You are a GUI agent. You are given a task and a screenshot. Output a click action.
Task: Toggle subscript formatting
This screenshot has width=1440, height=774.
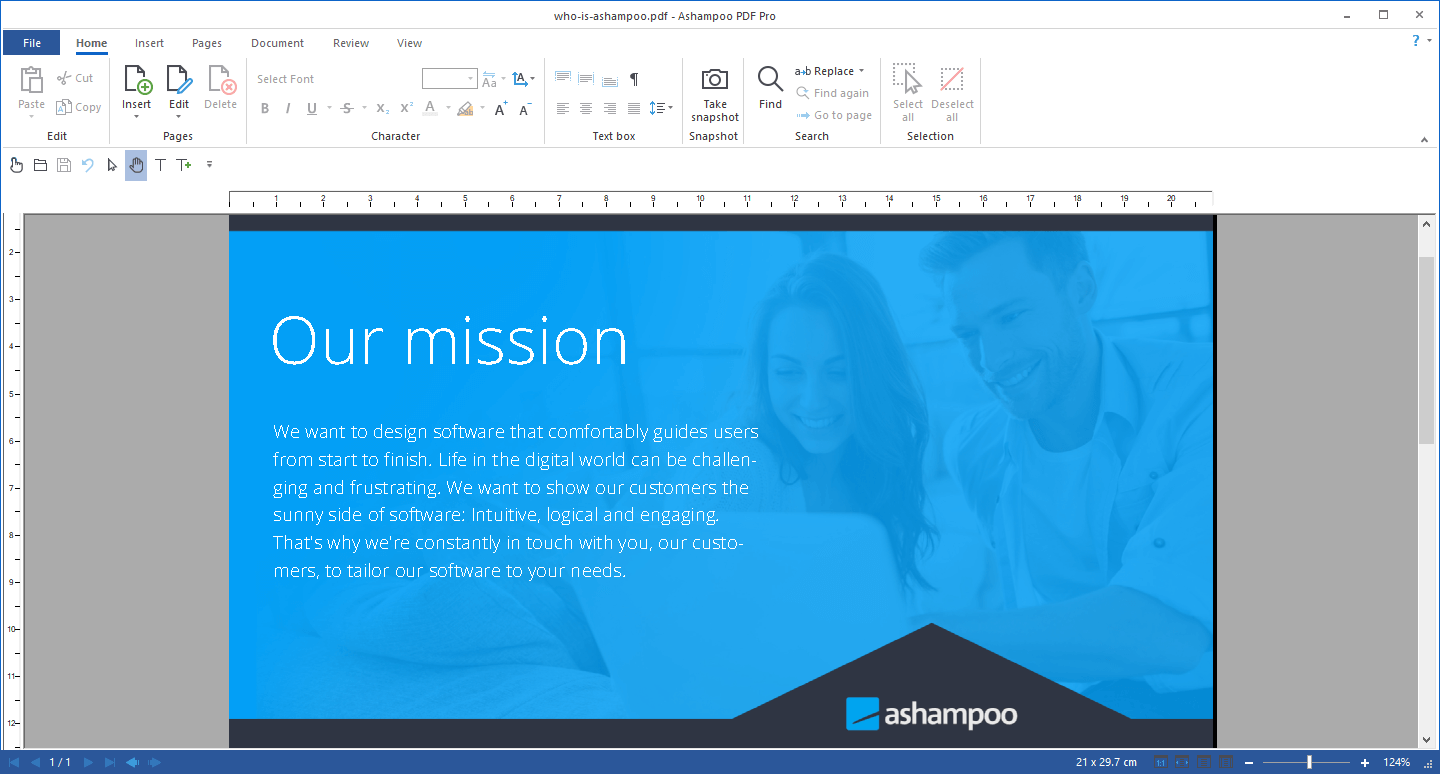click(381, 108)
